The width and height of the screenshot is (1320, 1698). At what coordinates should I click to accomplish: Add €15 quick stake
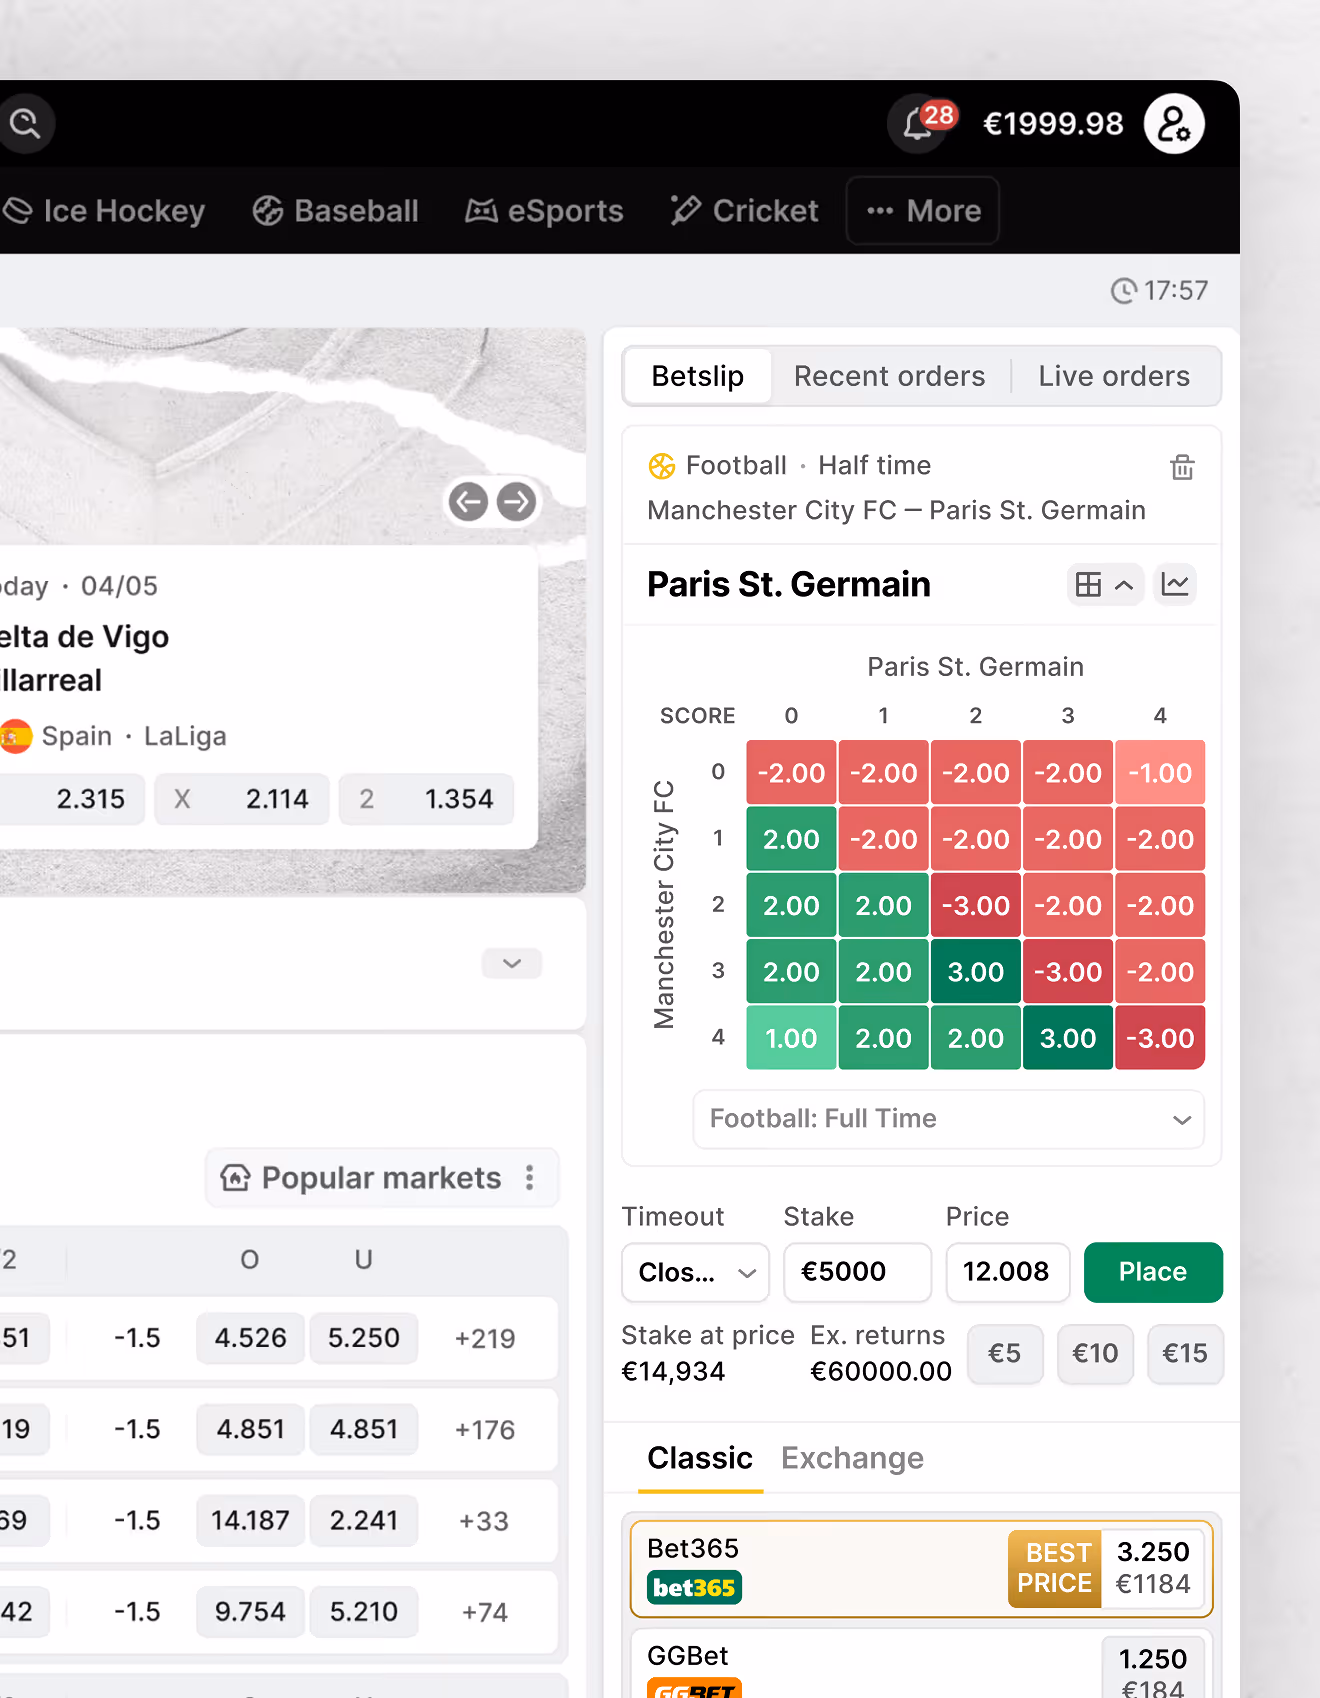tap(1185, 1354)
